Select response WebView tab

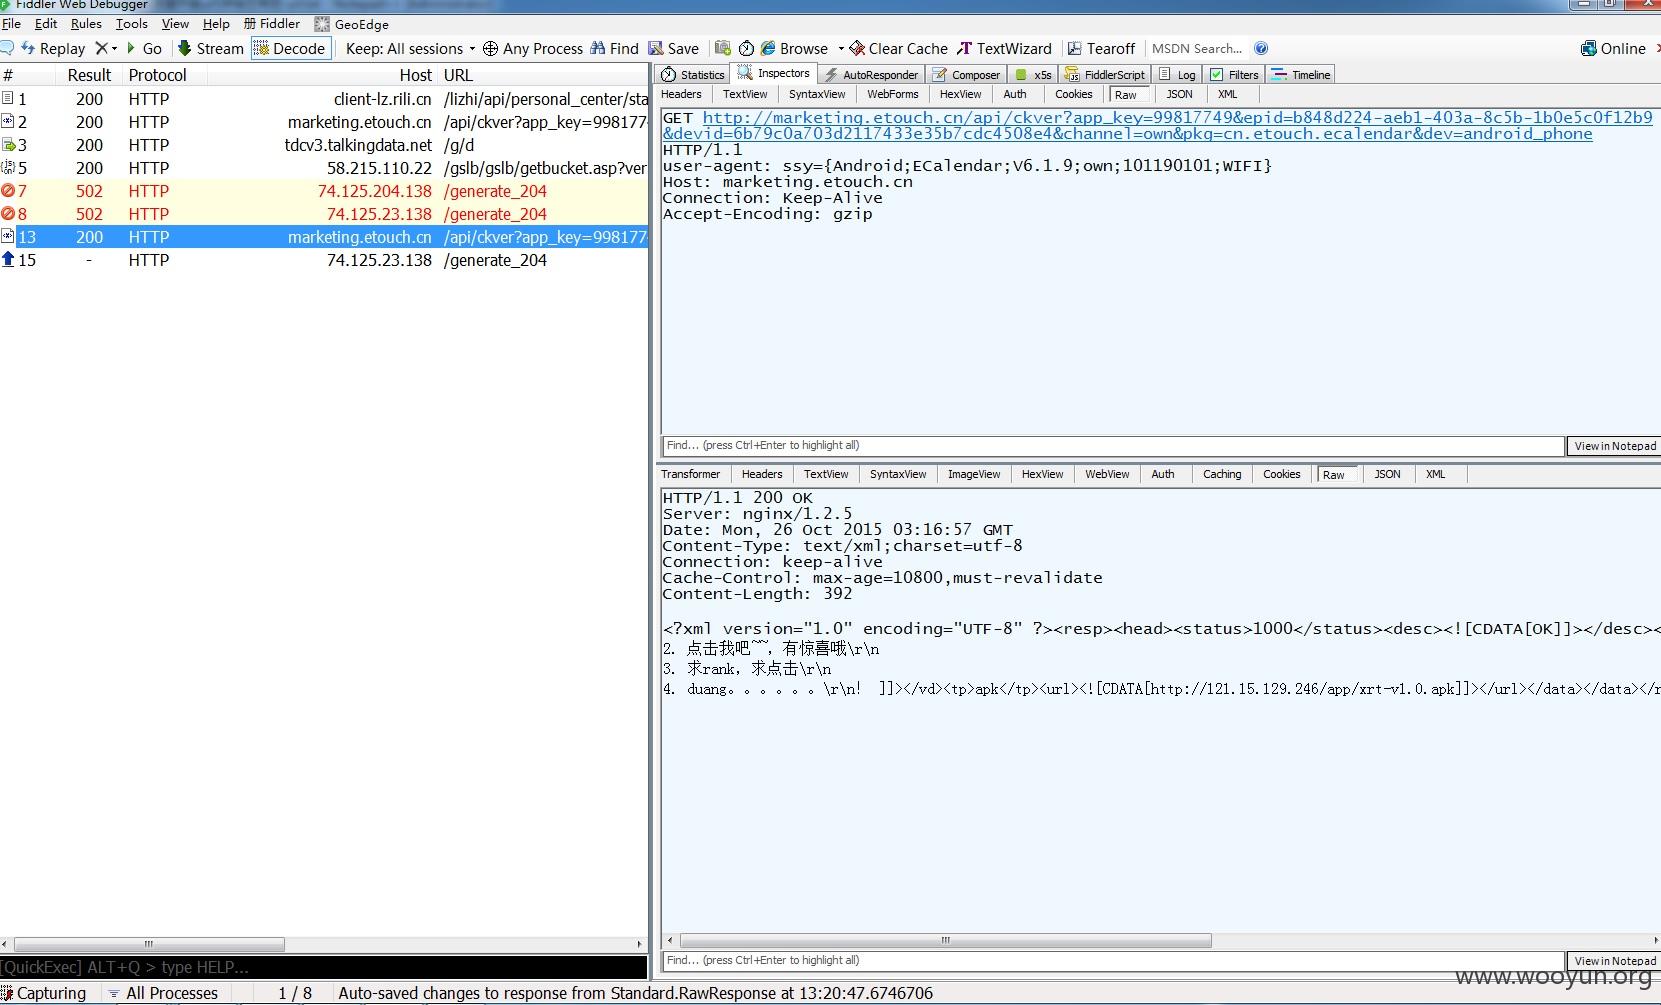pyautogui.click(x=1107, y=474)
